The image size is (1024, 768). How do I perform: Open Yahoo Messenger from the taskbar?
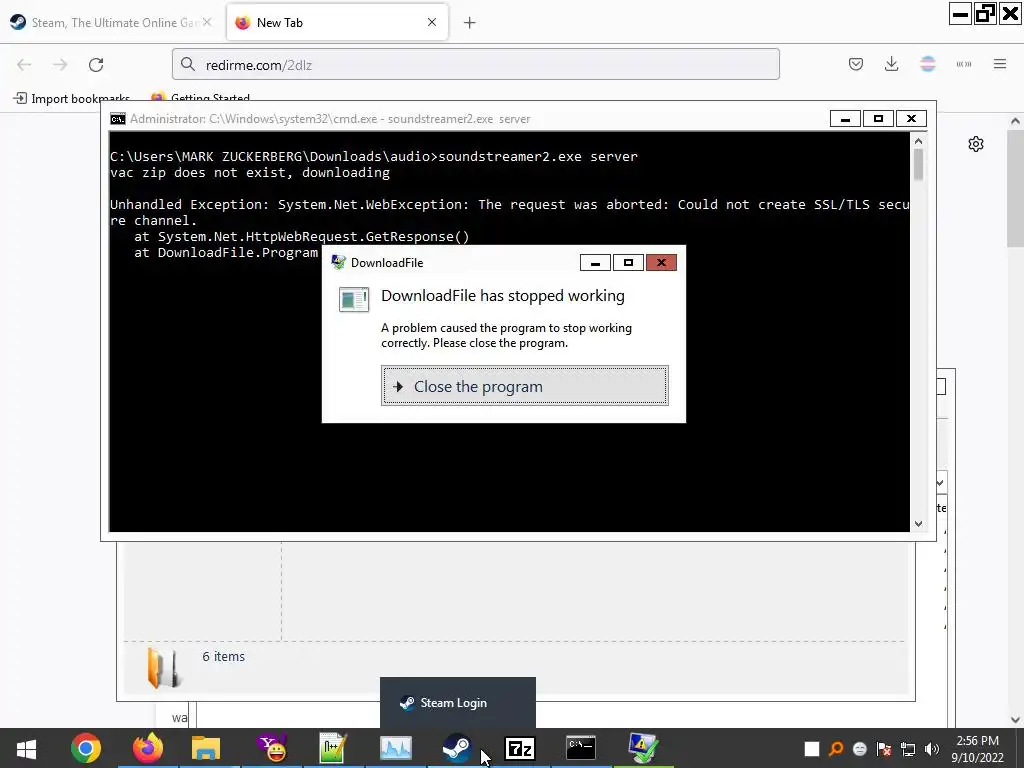pyautogui.click(x=272, y=748)
